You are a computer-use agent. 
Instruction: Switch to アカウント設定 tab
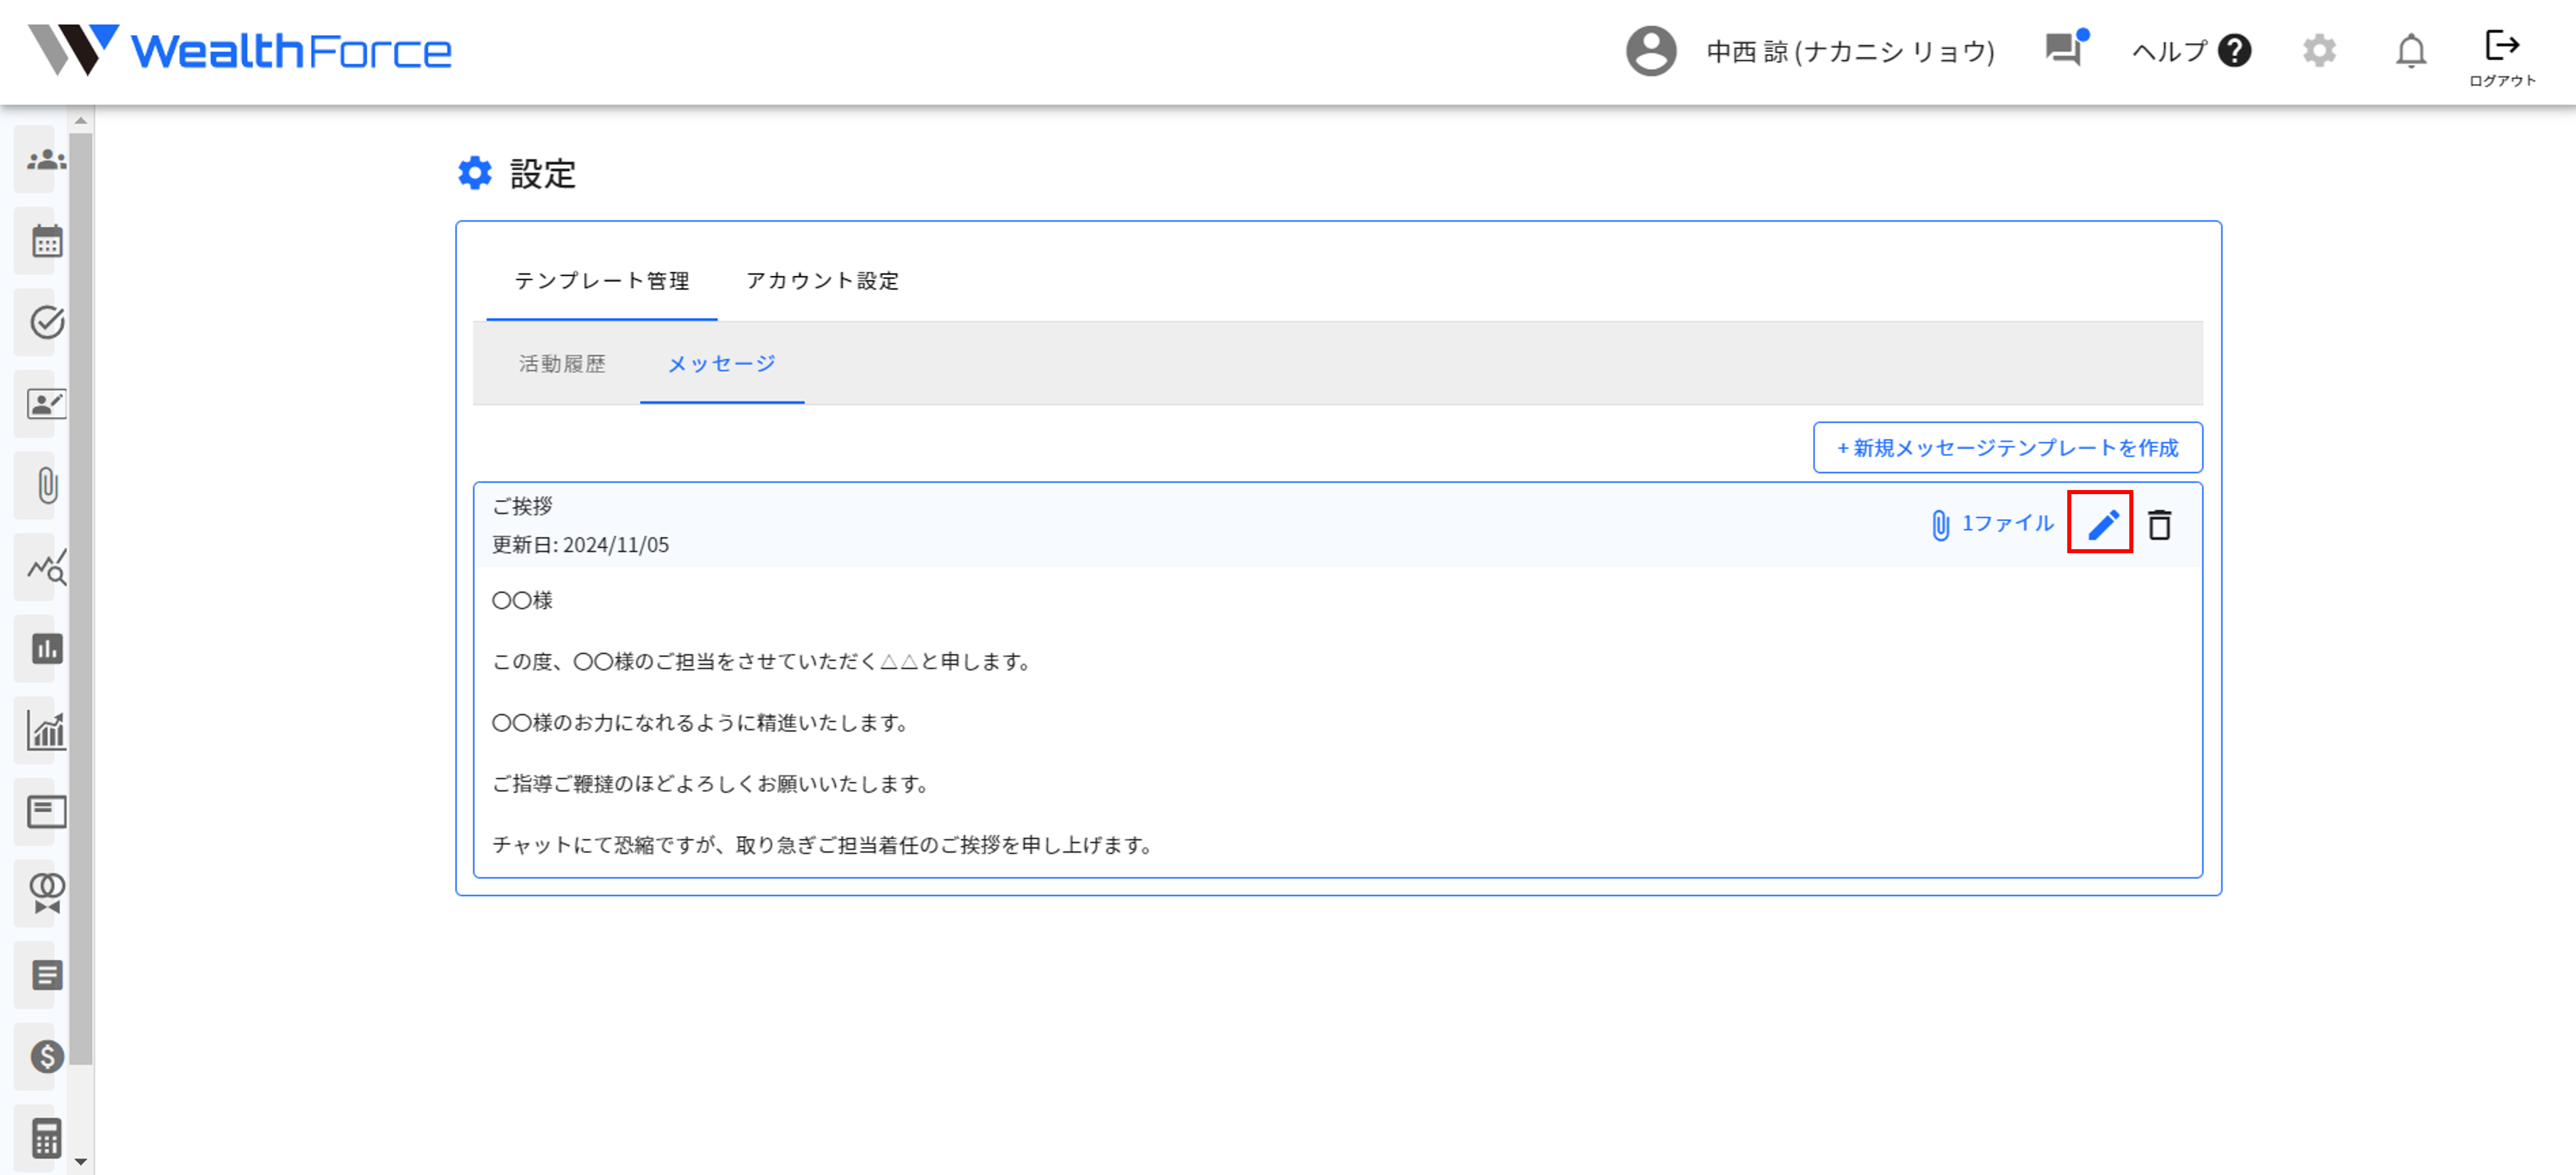tap(822, 281)
